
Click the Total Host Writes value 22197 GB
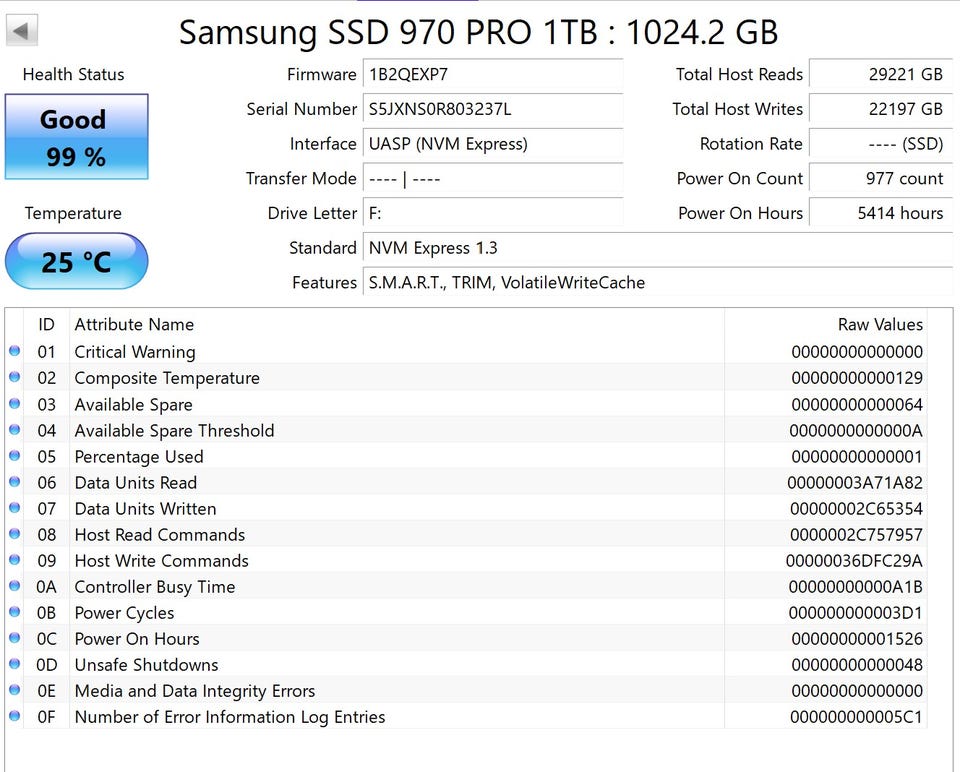[880, 109]
